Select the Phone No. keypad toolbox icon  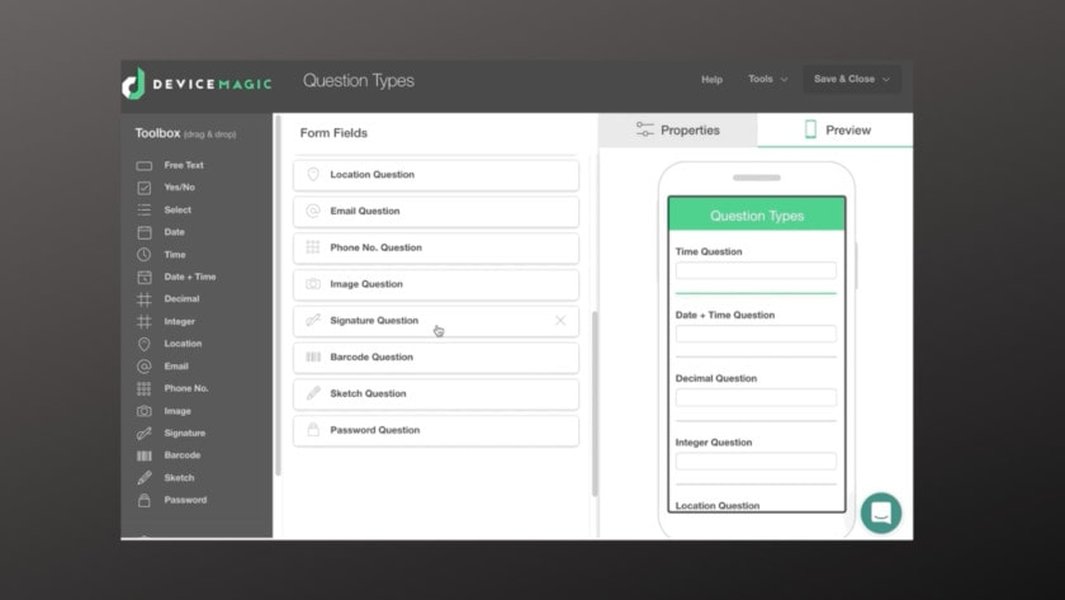point(144,389)
